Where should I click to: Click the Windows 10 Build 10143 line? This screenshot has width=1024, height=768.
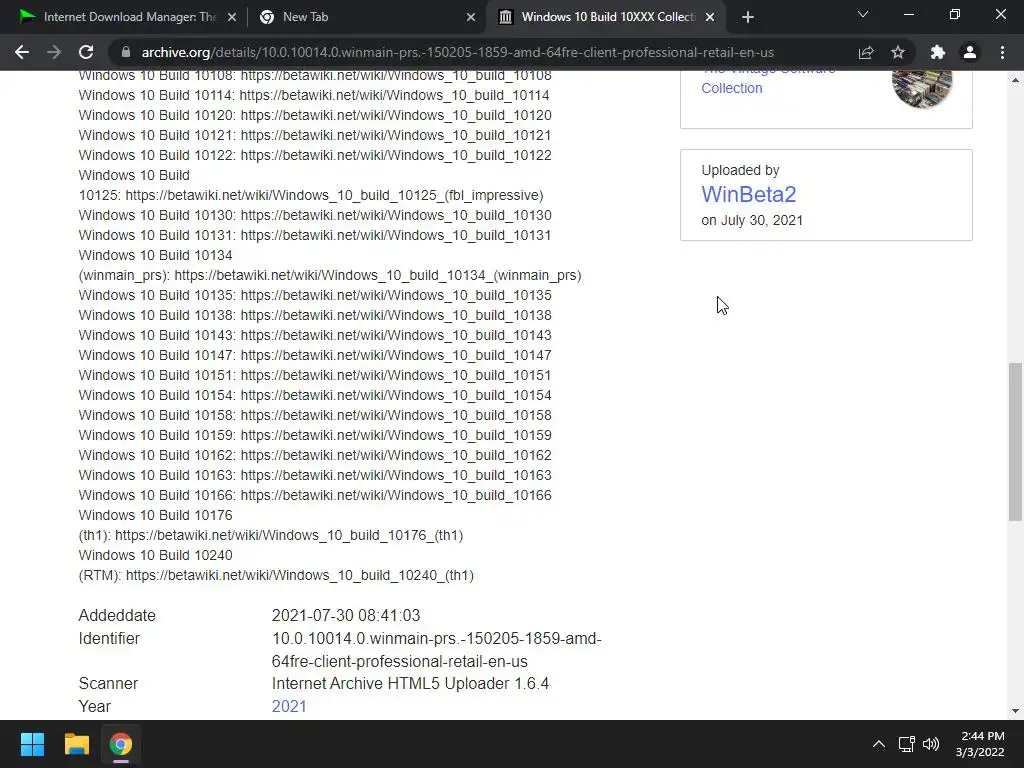point(315,335)
